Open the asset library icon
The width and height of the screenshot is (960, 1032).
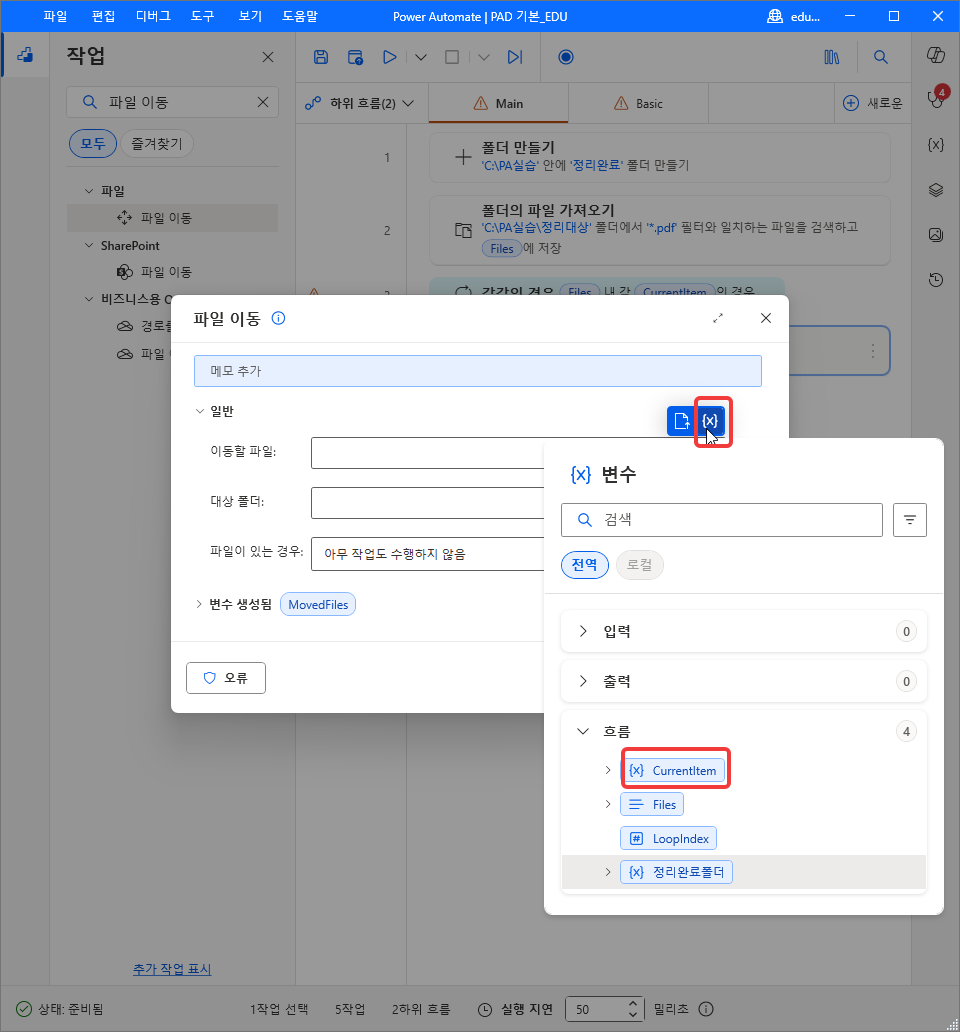click(832, 57)
